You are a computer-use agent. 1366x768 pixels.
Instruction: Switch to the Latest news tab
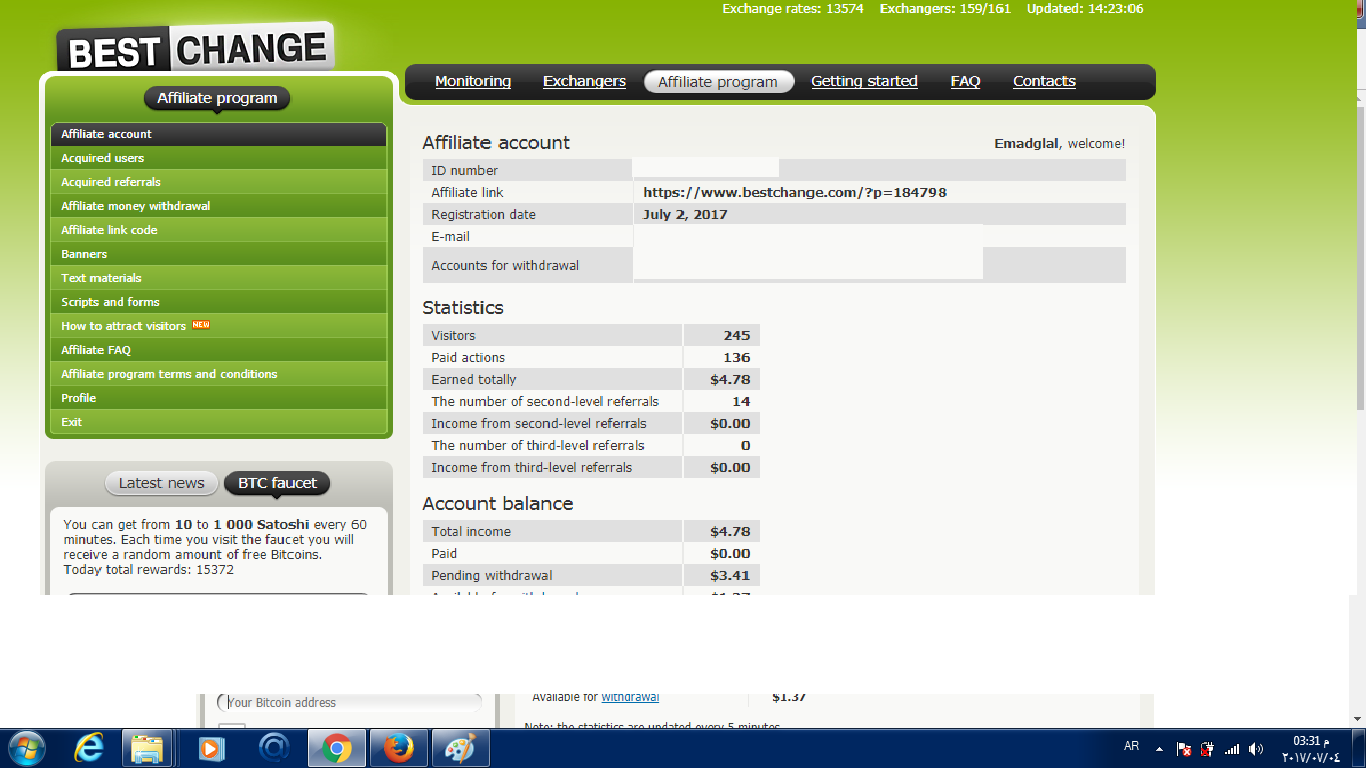(x=161, y=483)
